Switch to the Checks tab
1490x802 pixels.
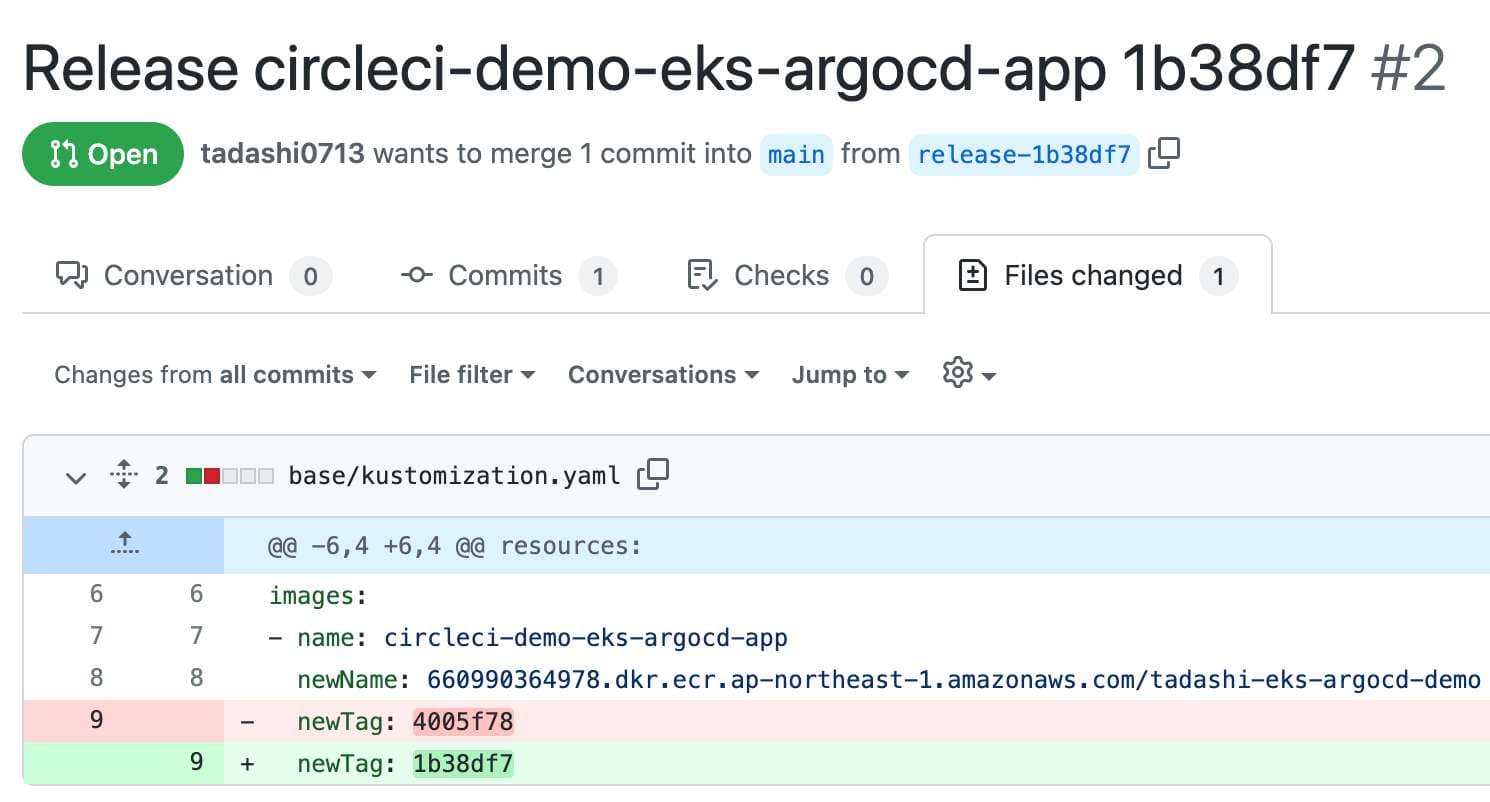pos(787,276)
